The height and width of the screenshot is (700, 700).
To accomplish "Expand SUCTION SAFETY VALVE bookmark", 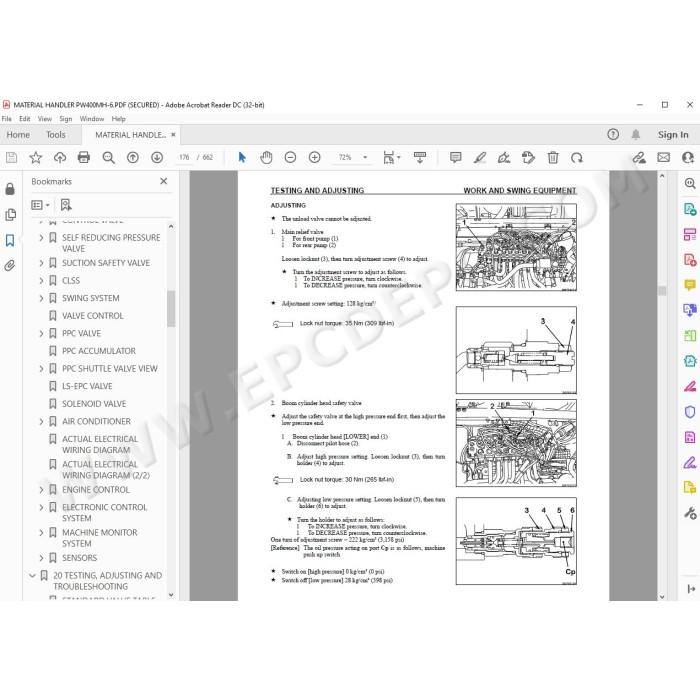I will click(41, 263).
